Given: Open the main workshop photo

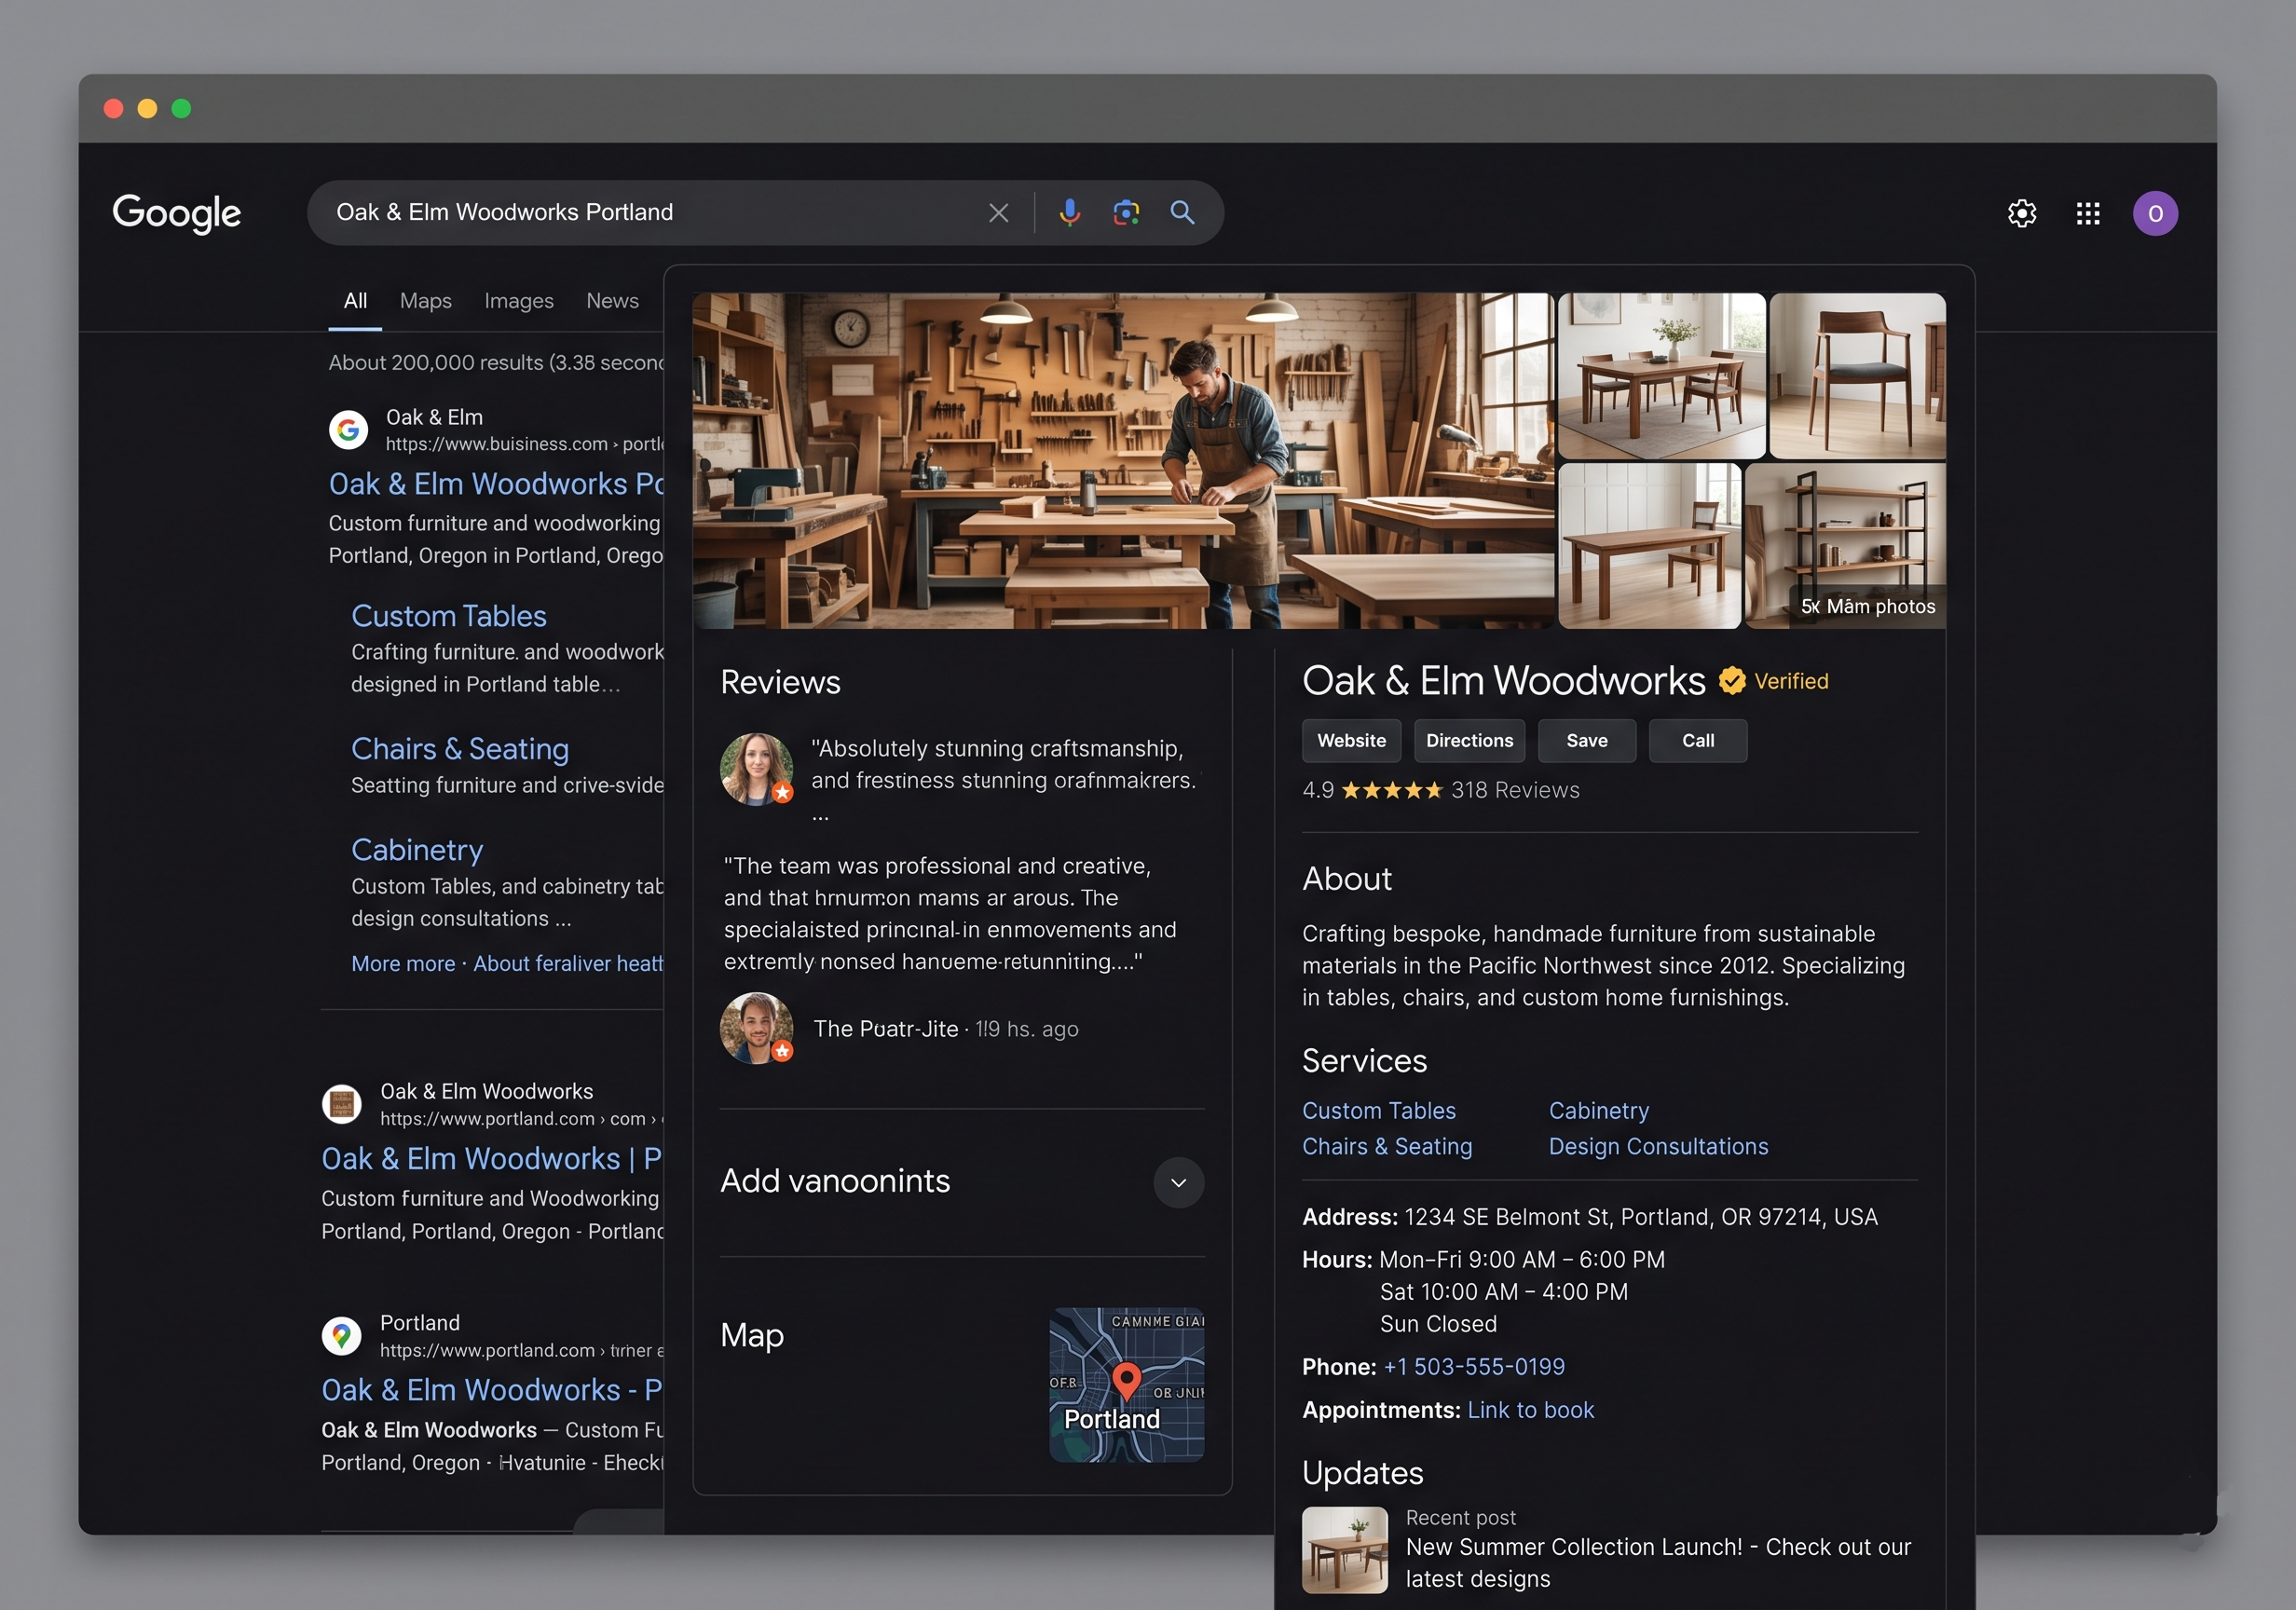Looking at the screenshot, I should pyautogui.click(x=1122, y=461).
